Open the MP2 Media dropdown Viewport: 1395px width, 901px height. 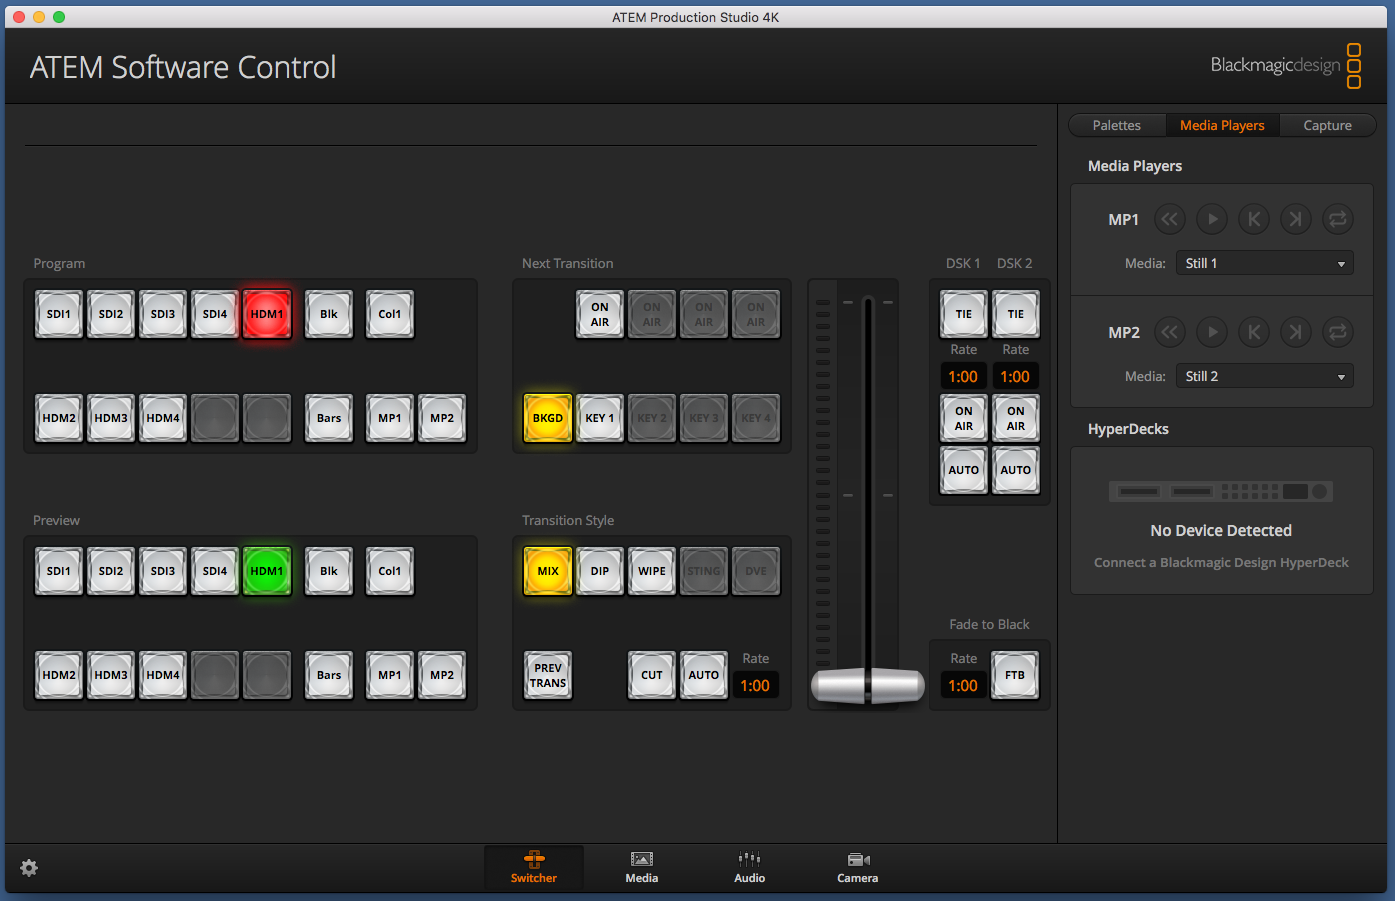pyautogui.click(x=1265, y=376)
